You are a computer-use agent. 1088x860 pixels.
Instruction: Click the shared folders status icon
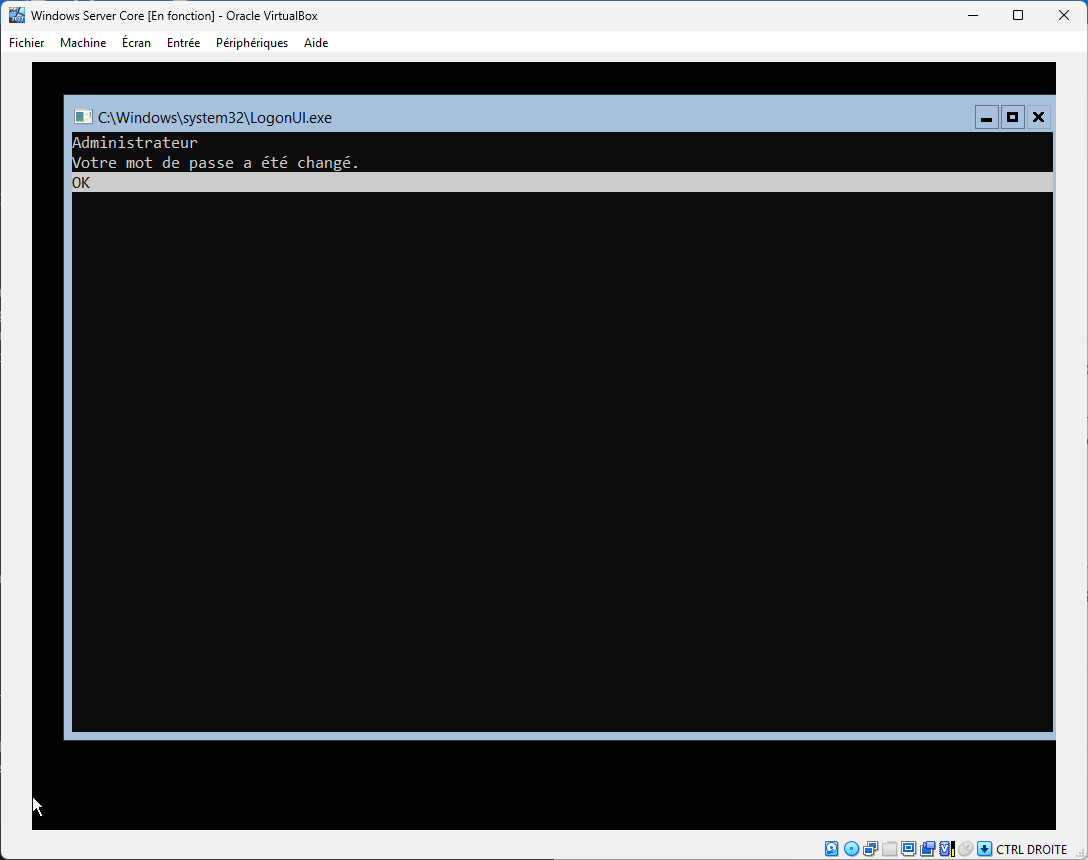click(x=890, y=848)
